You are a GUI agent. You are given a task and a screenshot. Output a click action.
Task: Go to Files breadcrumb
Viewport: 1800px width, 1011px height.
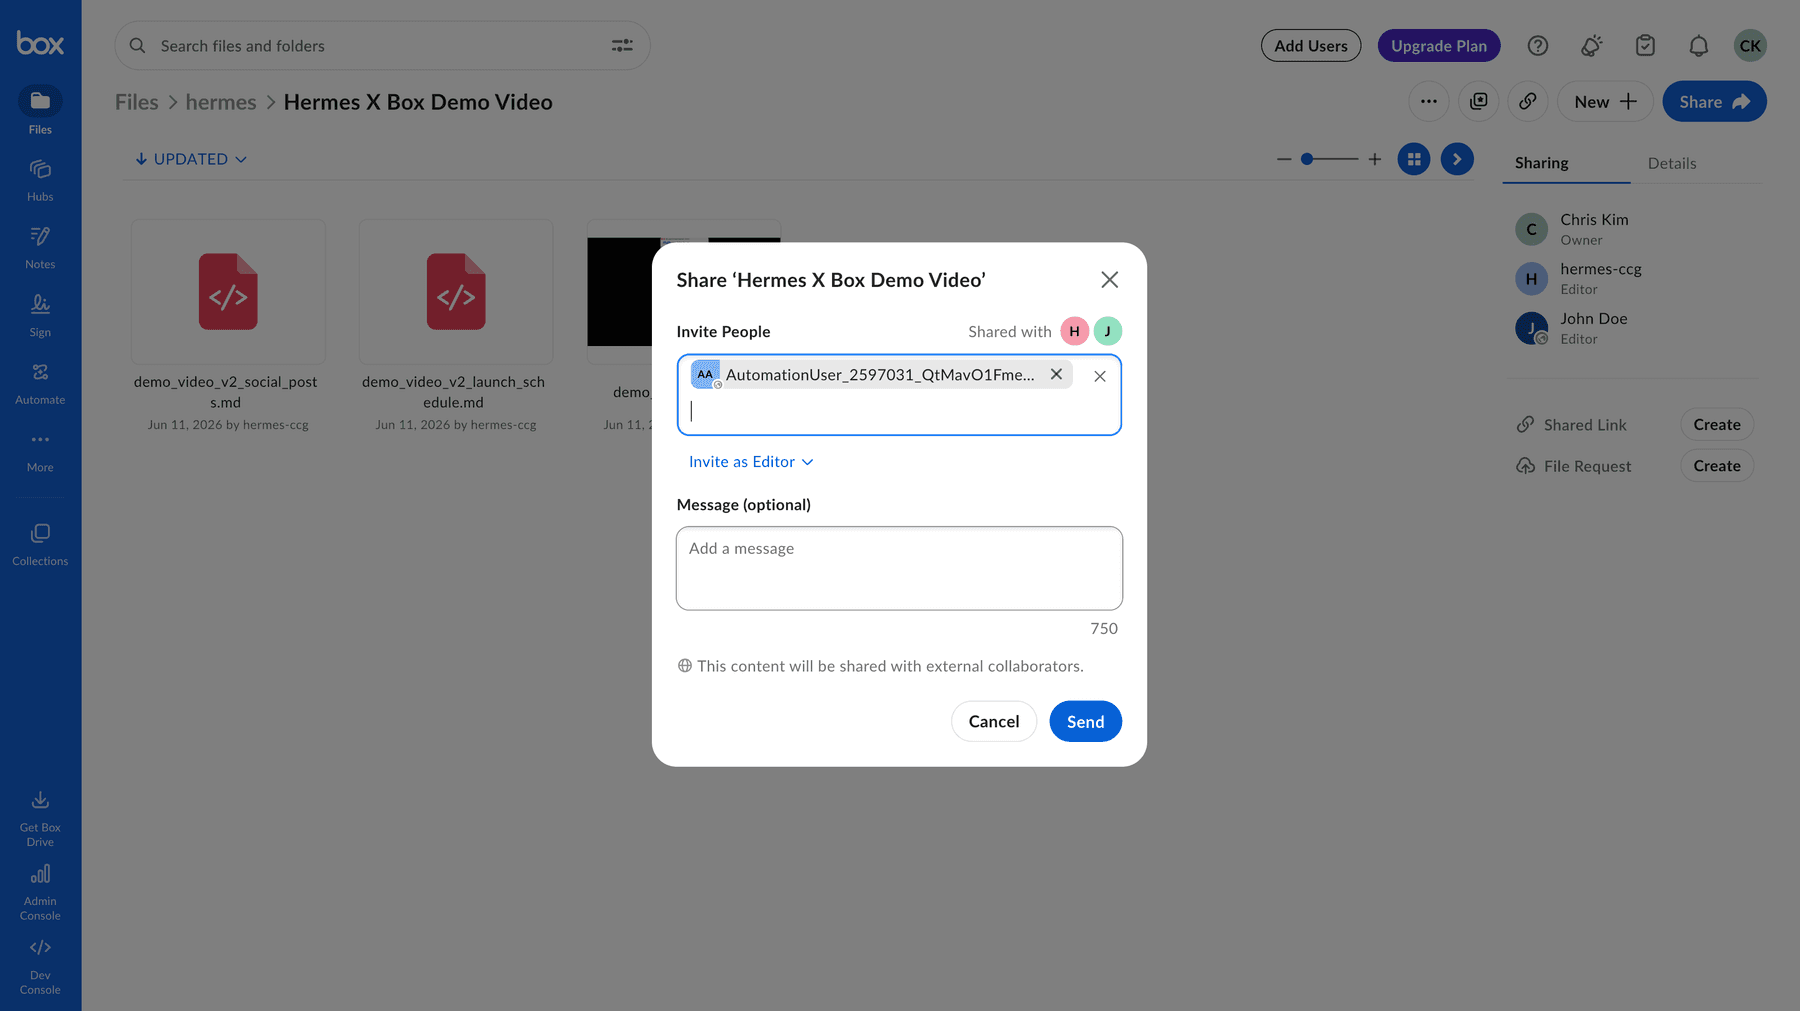pyautogui.click(x=137, y=102)
